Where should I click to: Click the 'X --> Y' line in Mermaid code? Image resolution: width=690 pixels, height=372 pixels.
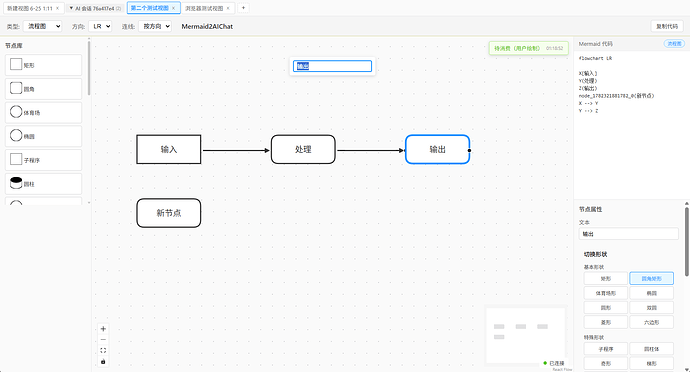(588, 103)
